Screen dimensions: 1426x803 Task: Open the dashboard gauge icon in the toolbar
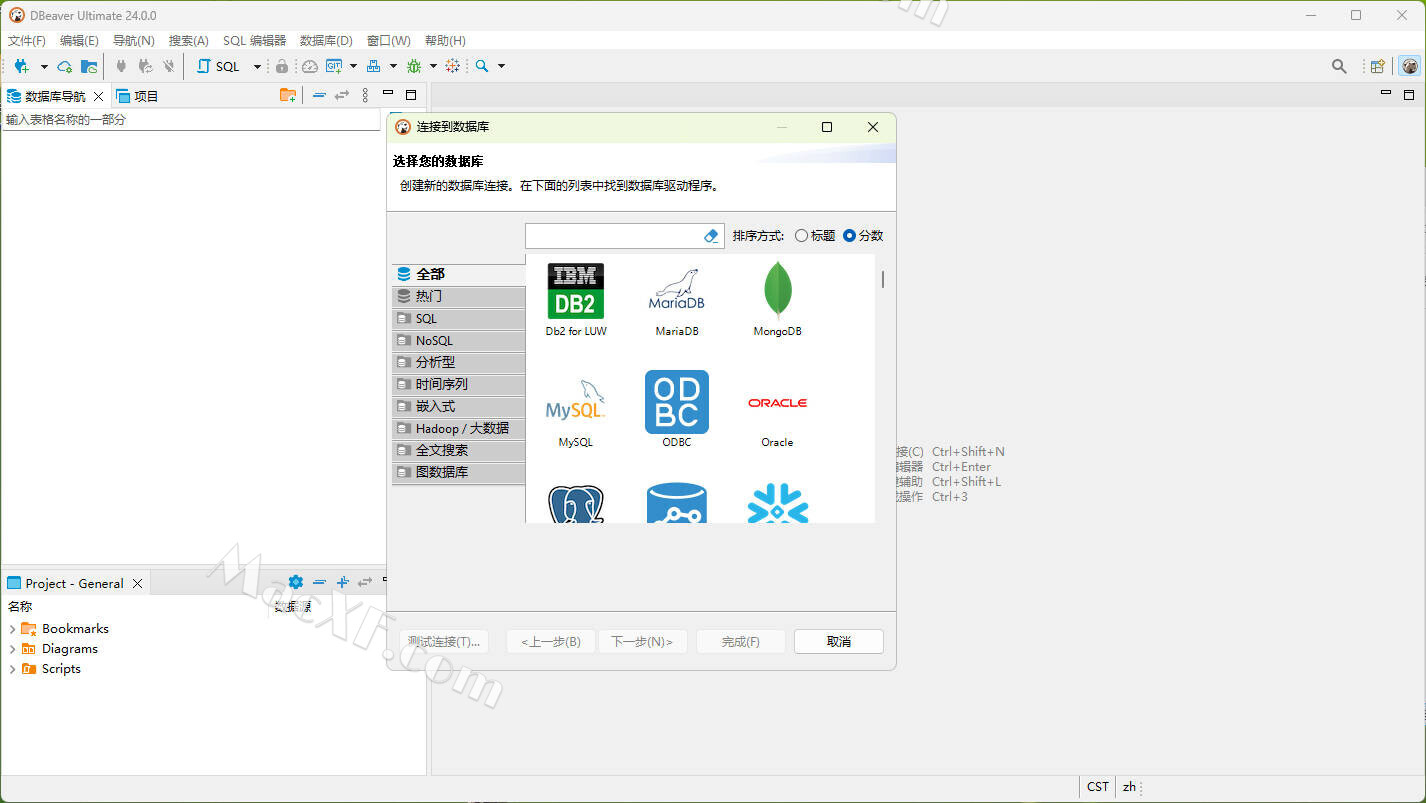pos(310,66)
